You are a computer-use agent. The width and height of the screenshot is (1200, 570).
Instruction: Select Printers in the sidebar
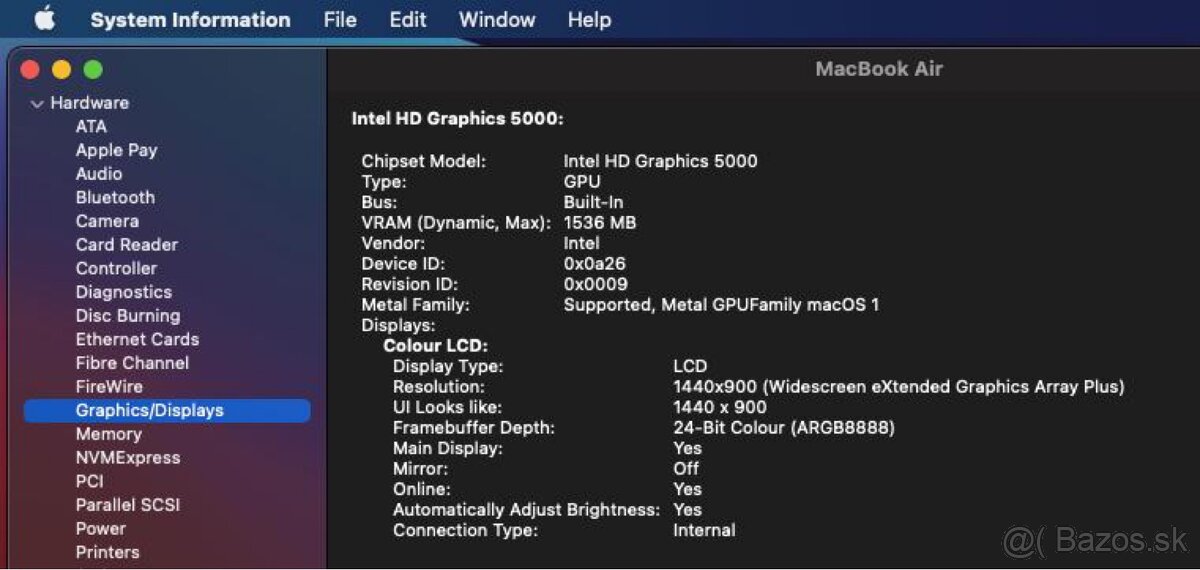pyautogui.click(x=107, y=552)
